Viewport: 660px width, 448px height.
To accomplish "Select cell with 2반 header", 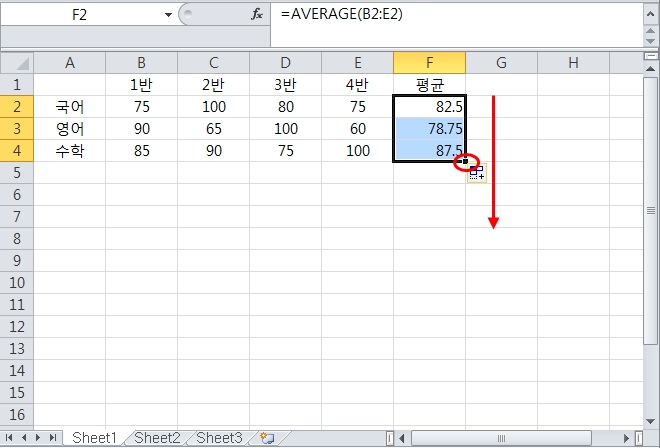I will pos(214,85).
